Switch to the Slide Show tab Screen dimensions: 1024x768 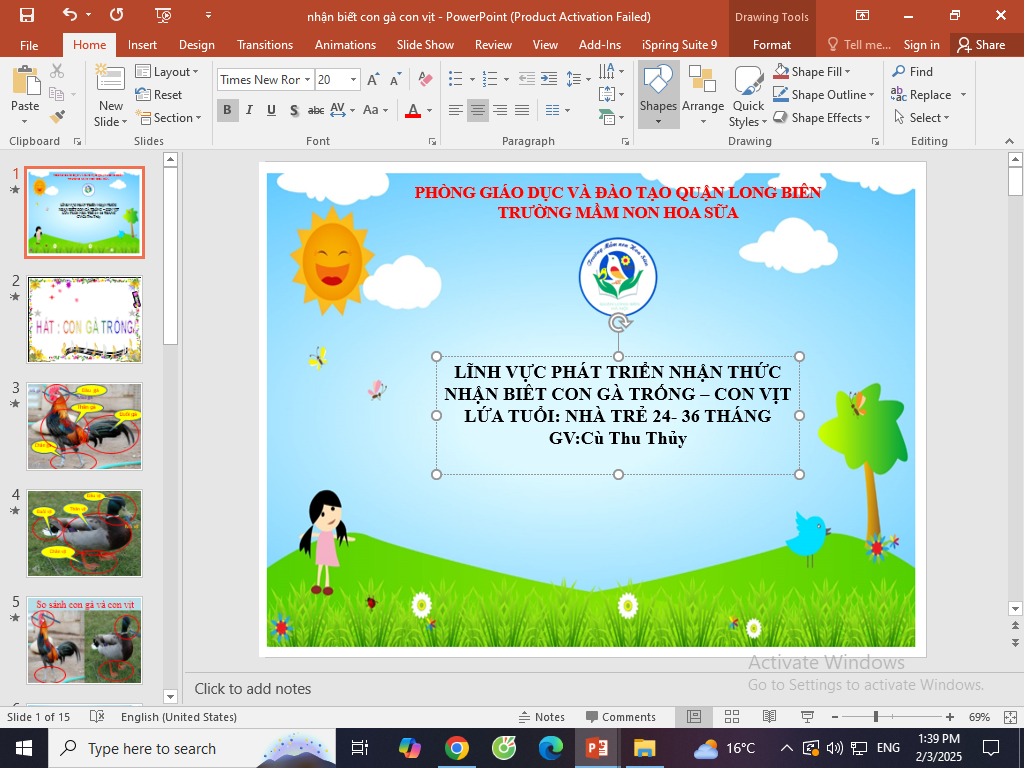pyautogui.click(x=425, y=45)
